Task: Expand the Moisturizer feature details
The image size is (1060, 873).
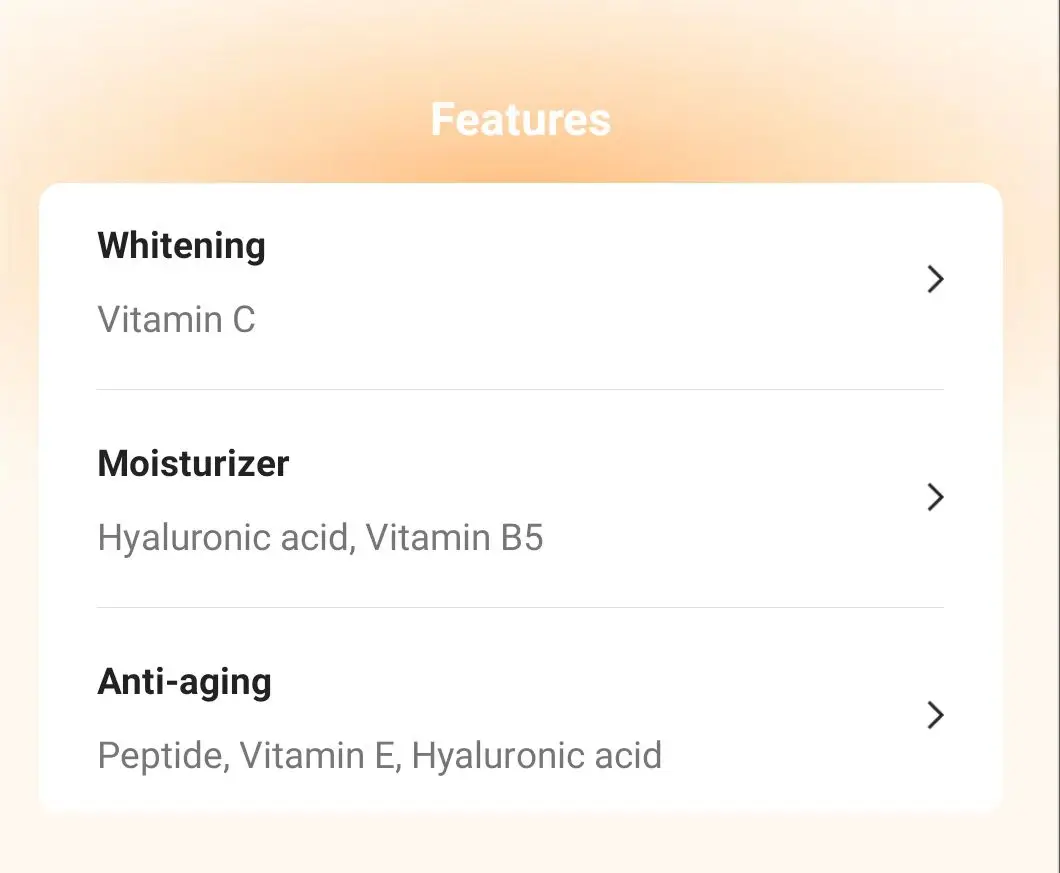Action: pyautogui.click(x=520, y=500)
